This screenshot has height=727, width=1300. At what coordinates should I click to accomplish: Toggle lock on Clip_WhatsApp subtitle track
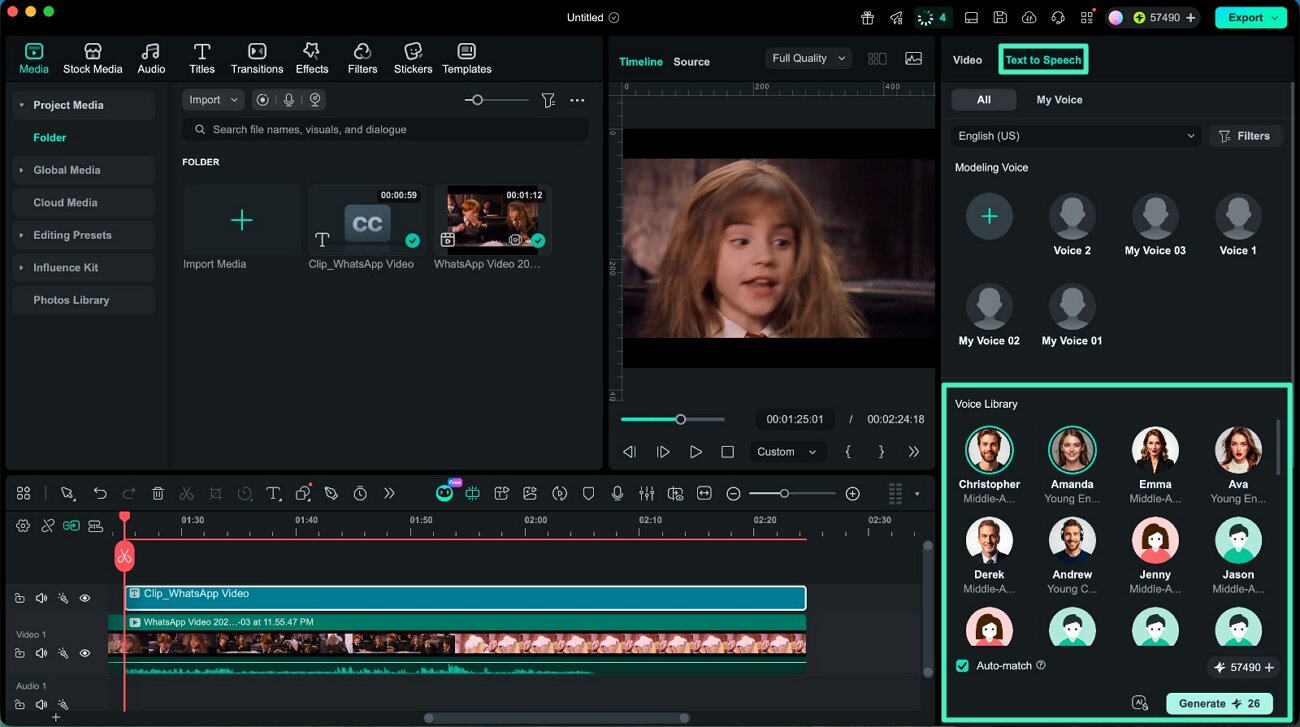click(19, 598)
